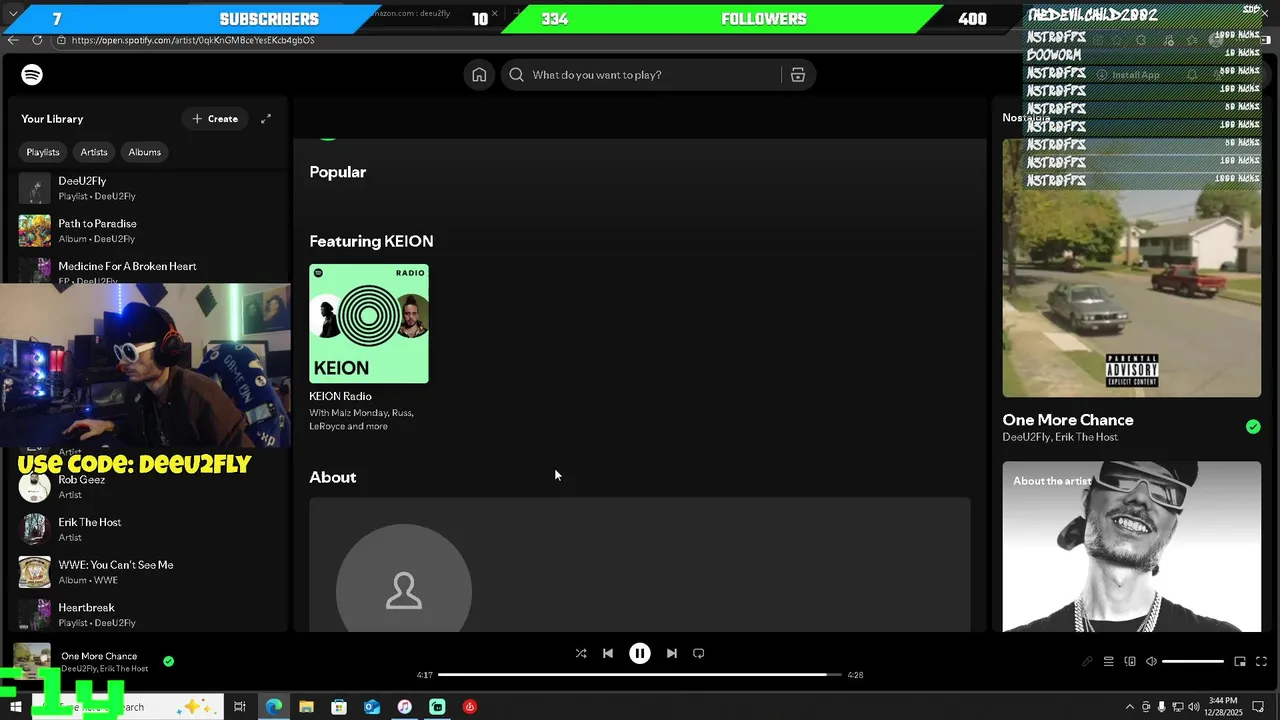Open the playback queue
Viewport: 1280px width, 720px height.
(x=1108, y=661)
